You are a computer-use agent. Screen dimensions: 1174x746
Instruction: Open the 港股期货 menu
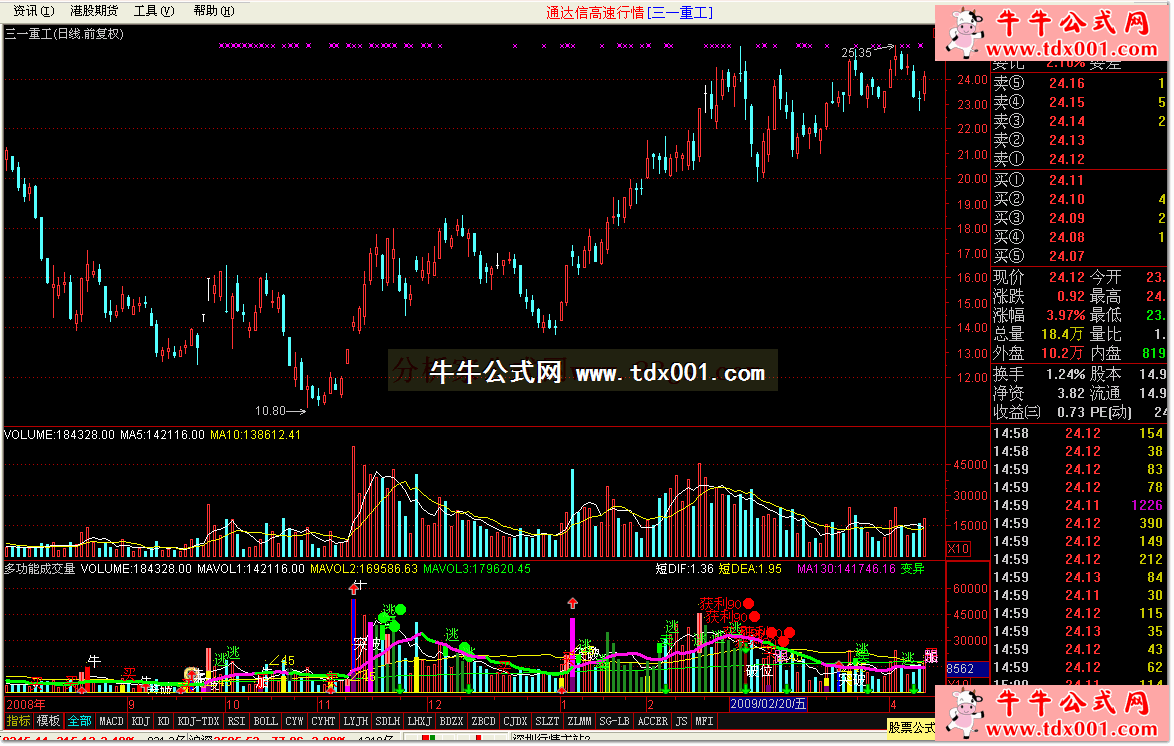click(x=94, y=10)
